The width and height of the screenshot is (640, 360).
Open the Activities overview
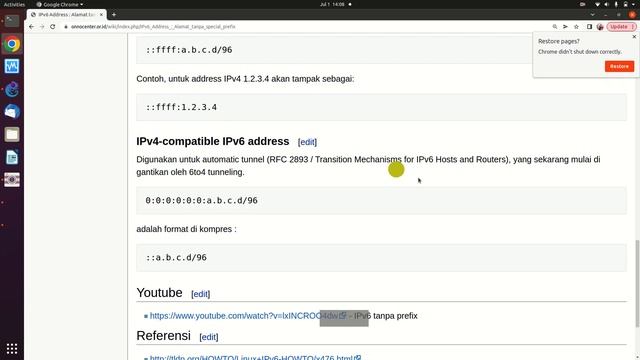pos(14,4)
